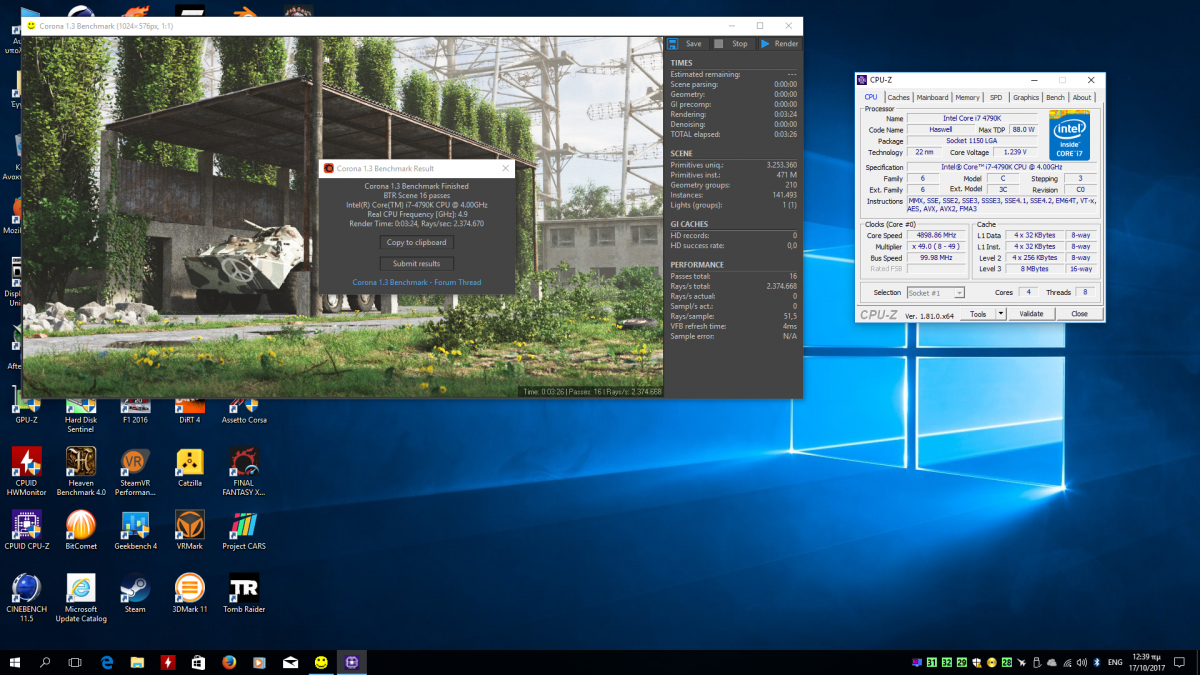Open the Catzilla benchmark shortcut
The height and width of the screenshot is (675, 1200).
pos(190,467)
